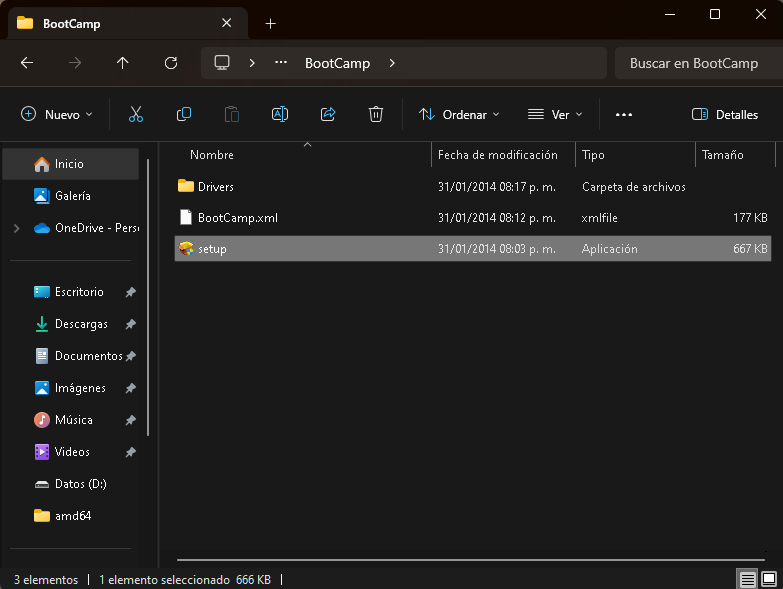Open the Ver view dropdown

click(555, 114)
